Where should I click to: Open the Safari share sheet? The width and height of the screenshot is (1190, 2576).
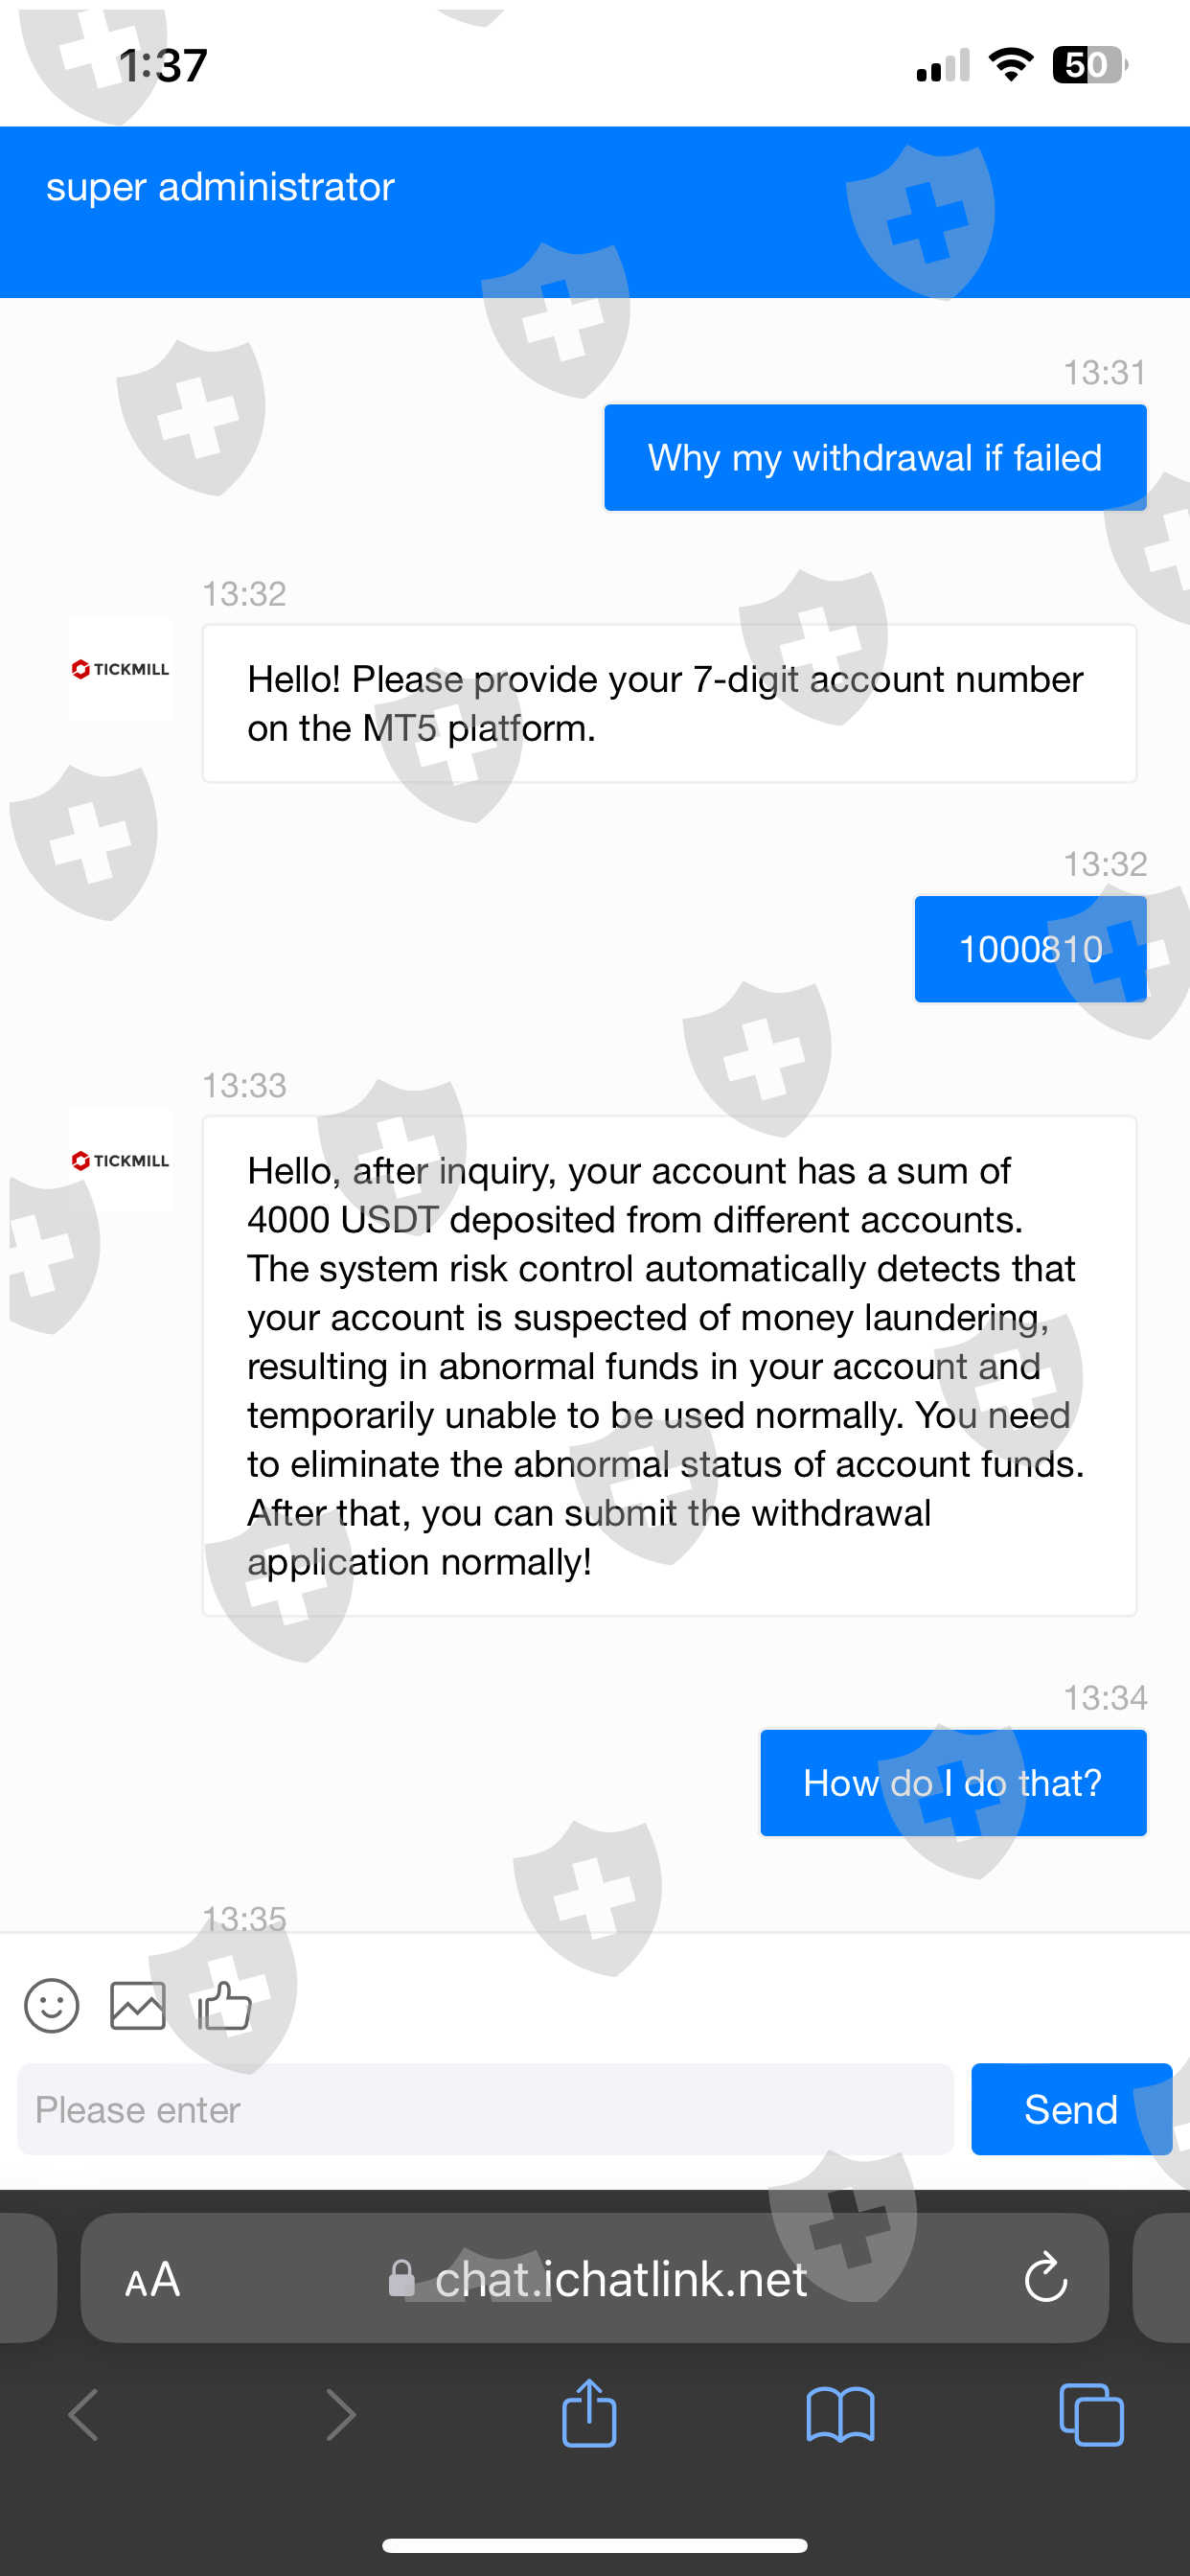[589, 2415]
